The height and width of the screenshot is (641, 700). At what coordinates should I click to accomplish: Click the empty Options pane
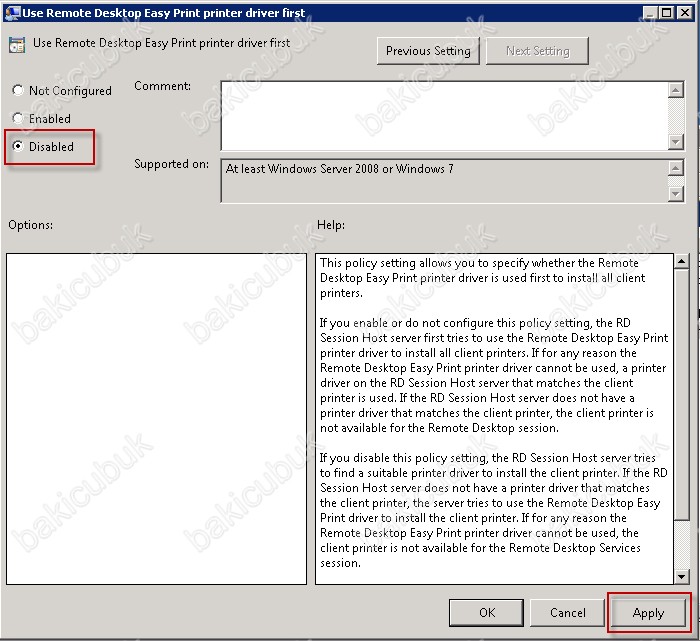[156, 419]
